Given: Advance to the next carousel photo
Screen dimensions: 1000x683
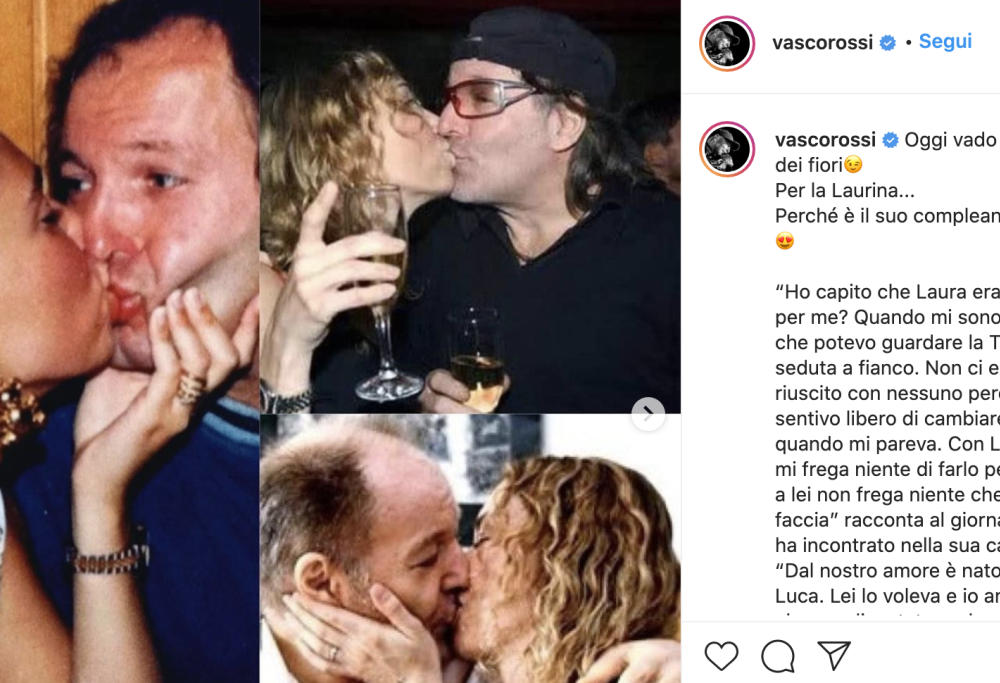Looking at the screenshot, I should [648, 412].
